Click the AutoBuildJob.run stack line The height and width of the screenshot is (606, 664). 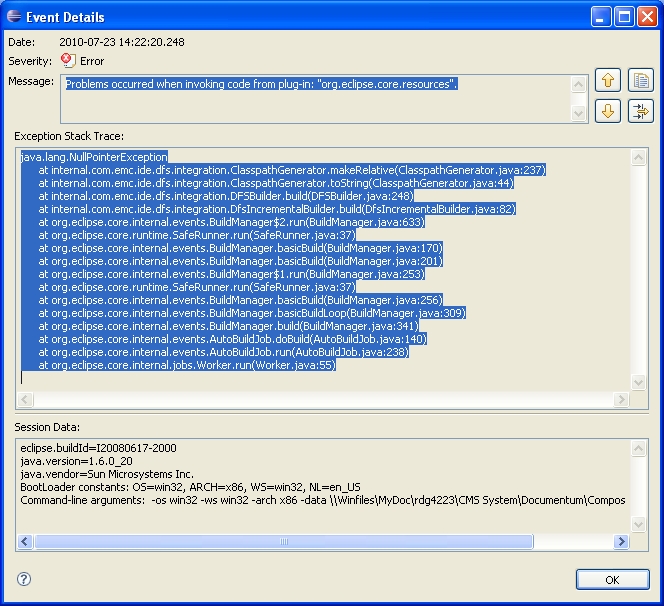(224, 352)
